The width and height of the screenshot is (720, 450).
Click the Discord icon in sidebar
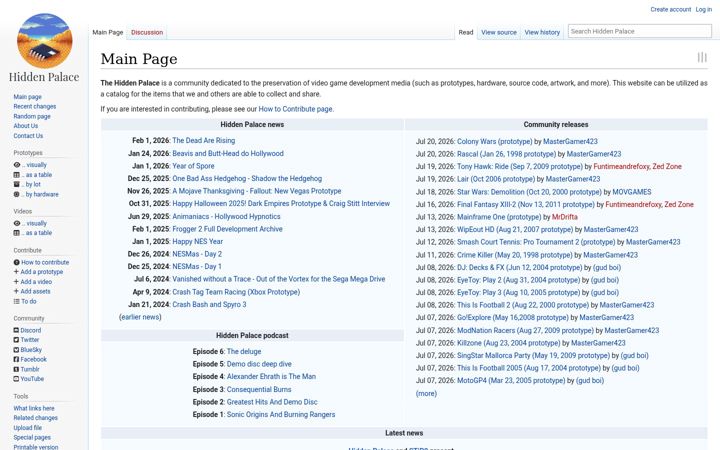[x=16, y=330]
